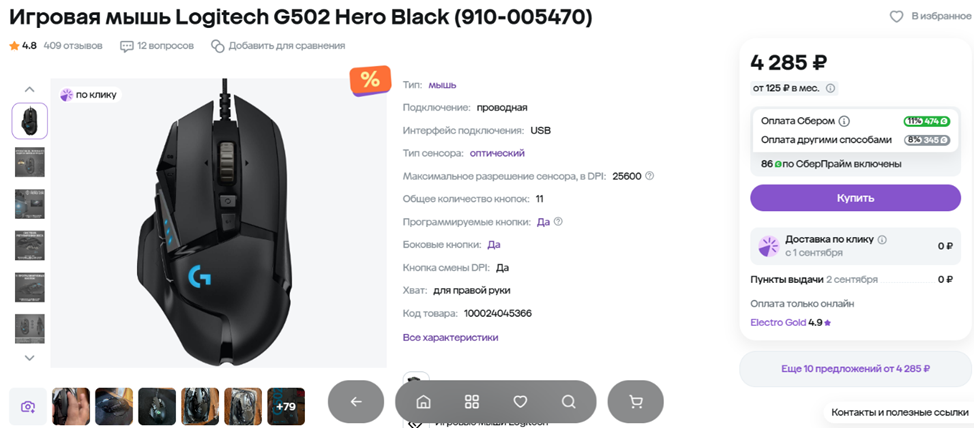Open the home icon in bottom bar

click(x=423, y=402)
